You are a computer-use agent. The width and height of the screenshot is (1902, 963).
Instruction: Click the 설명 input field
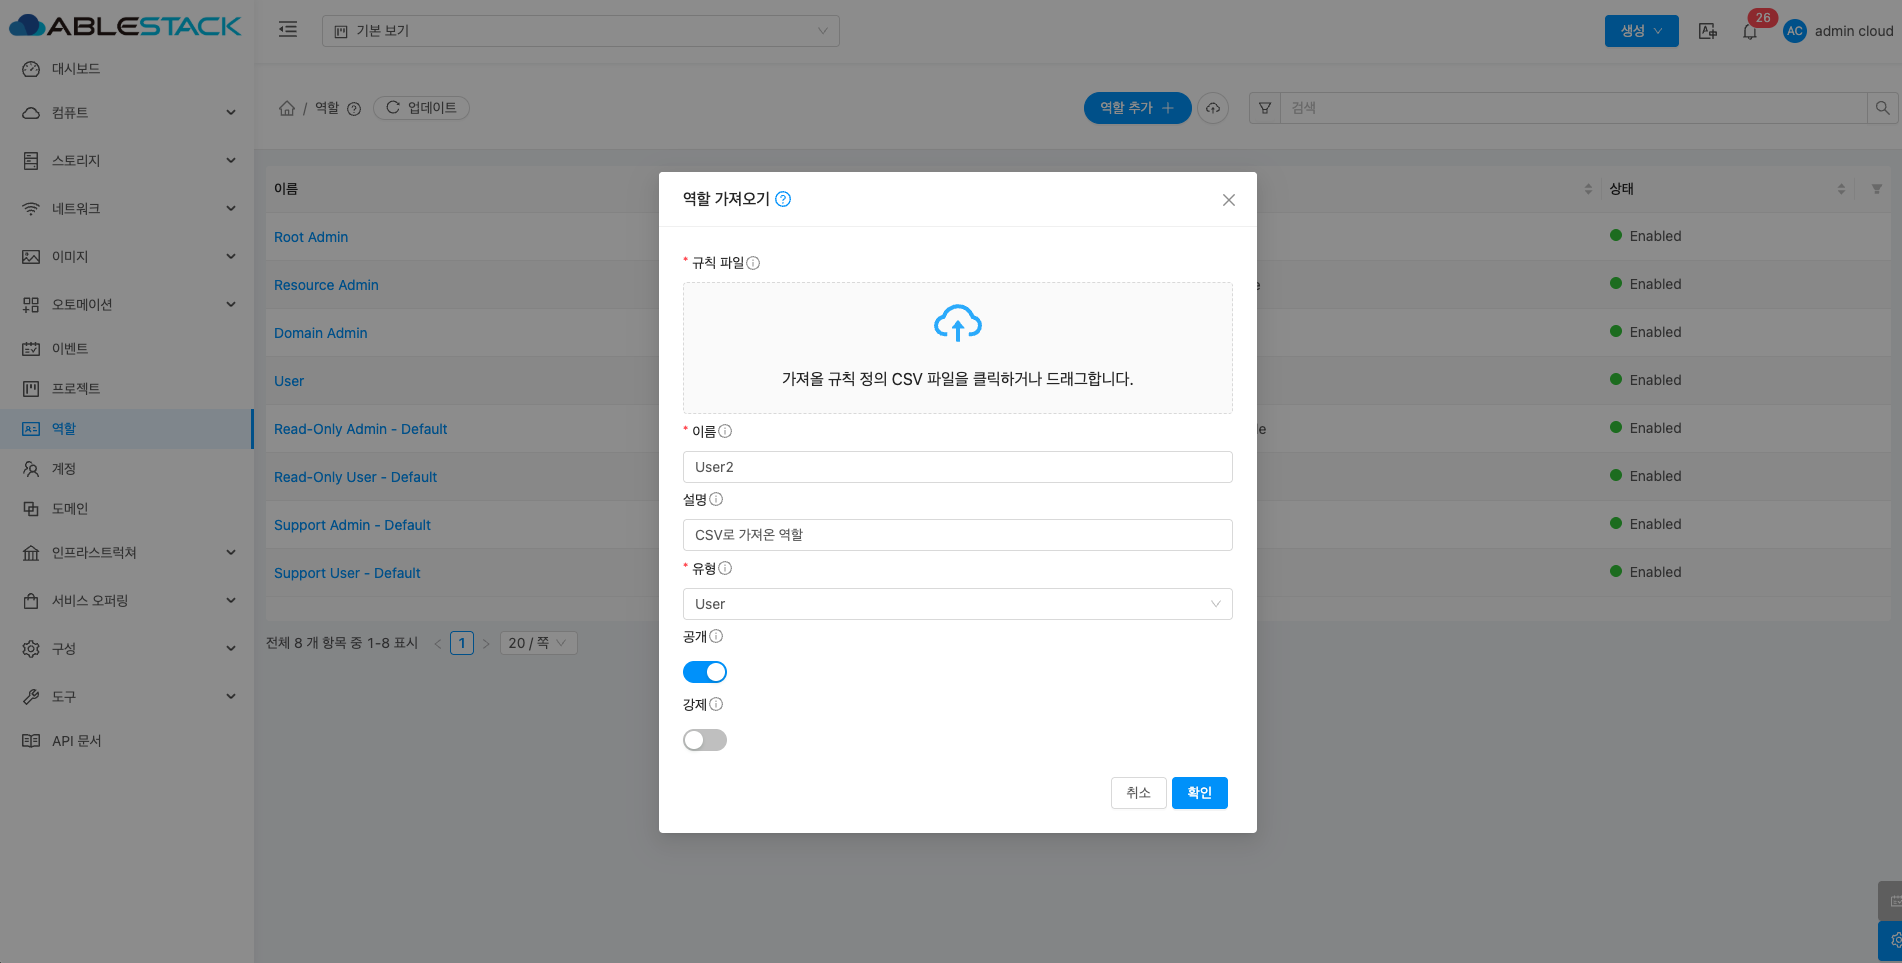(x=957, y=535)
